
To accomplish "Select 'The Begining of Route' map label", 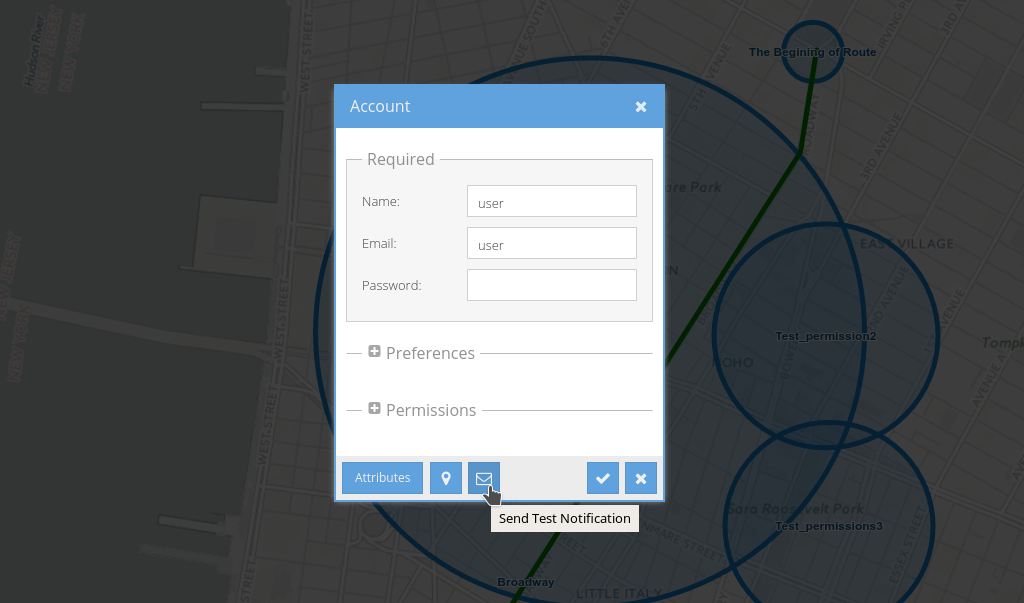I will click(x=812, y=52).
